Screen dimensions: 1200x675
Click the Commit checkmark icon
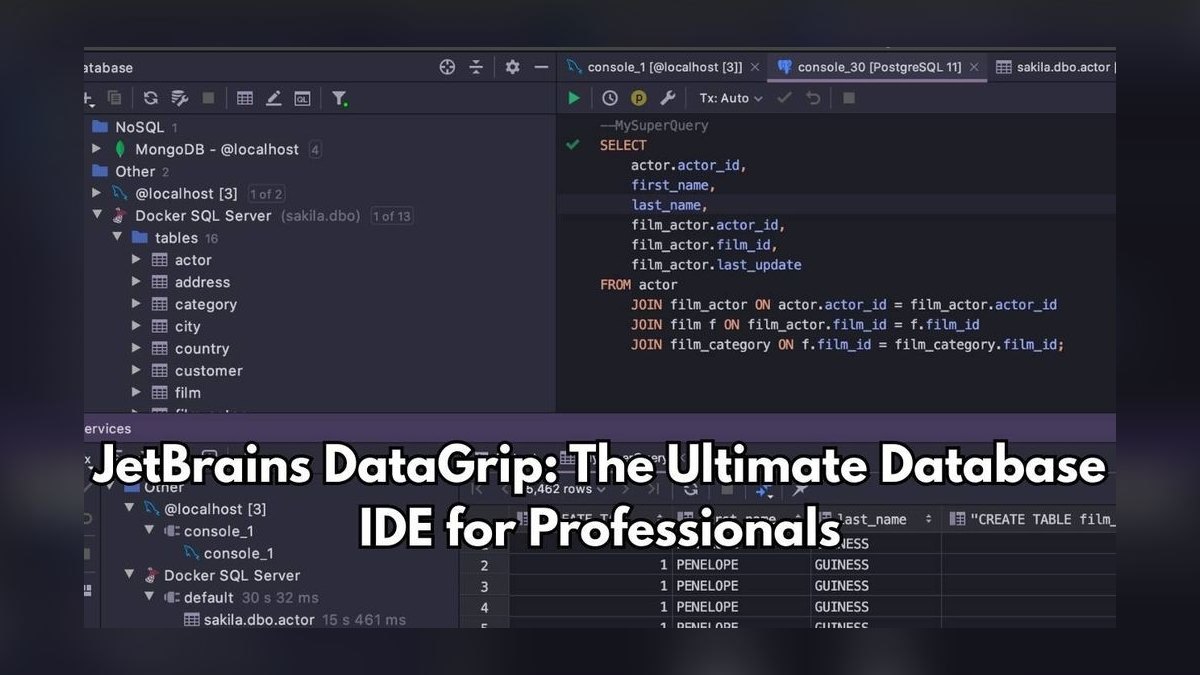point(784,98)
